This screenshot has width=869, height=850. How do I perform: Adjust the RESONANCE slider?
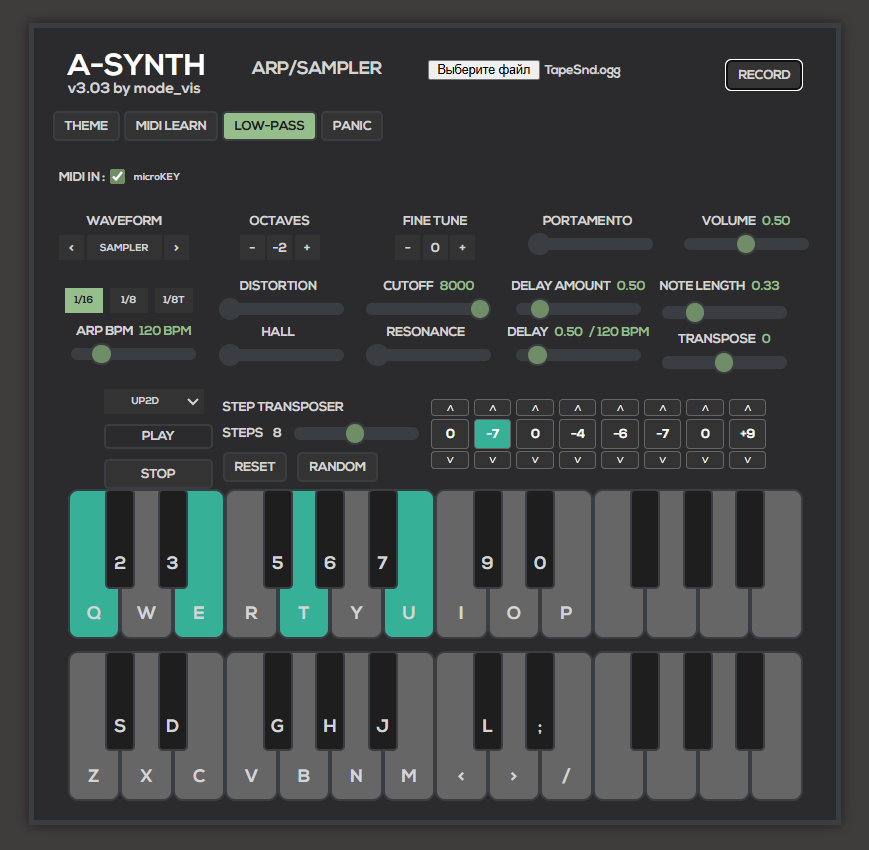click(428, 355)
